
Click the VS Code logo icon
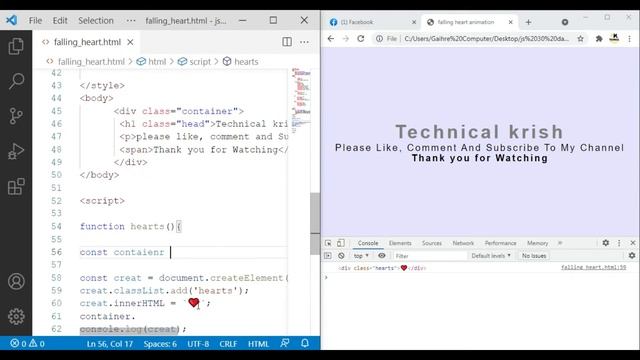11,20
